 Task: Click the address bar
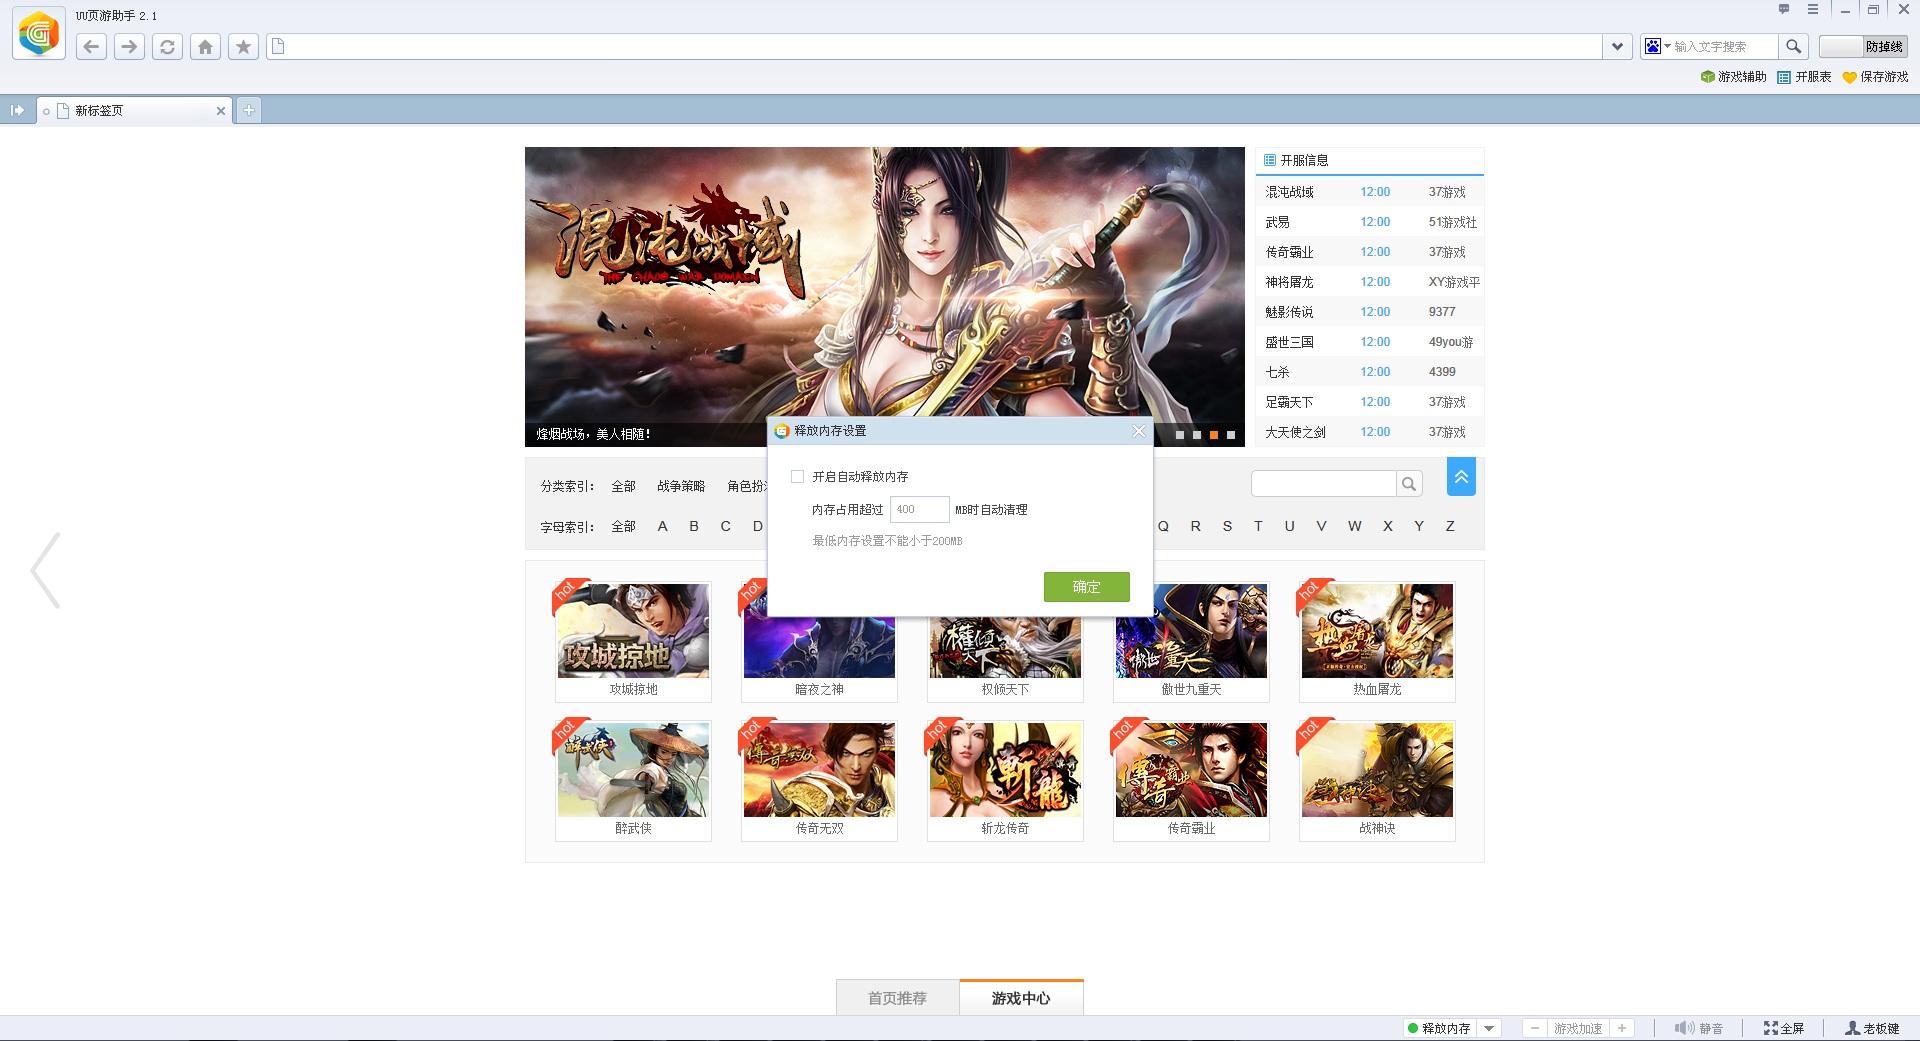[934, 46]
